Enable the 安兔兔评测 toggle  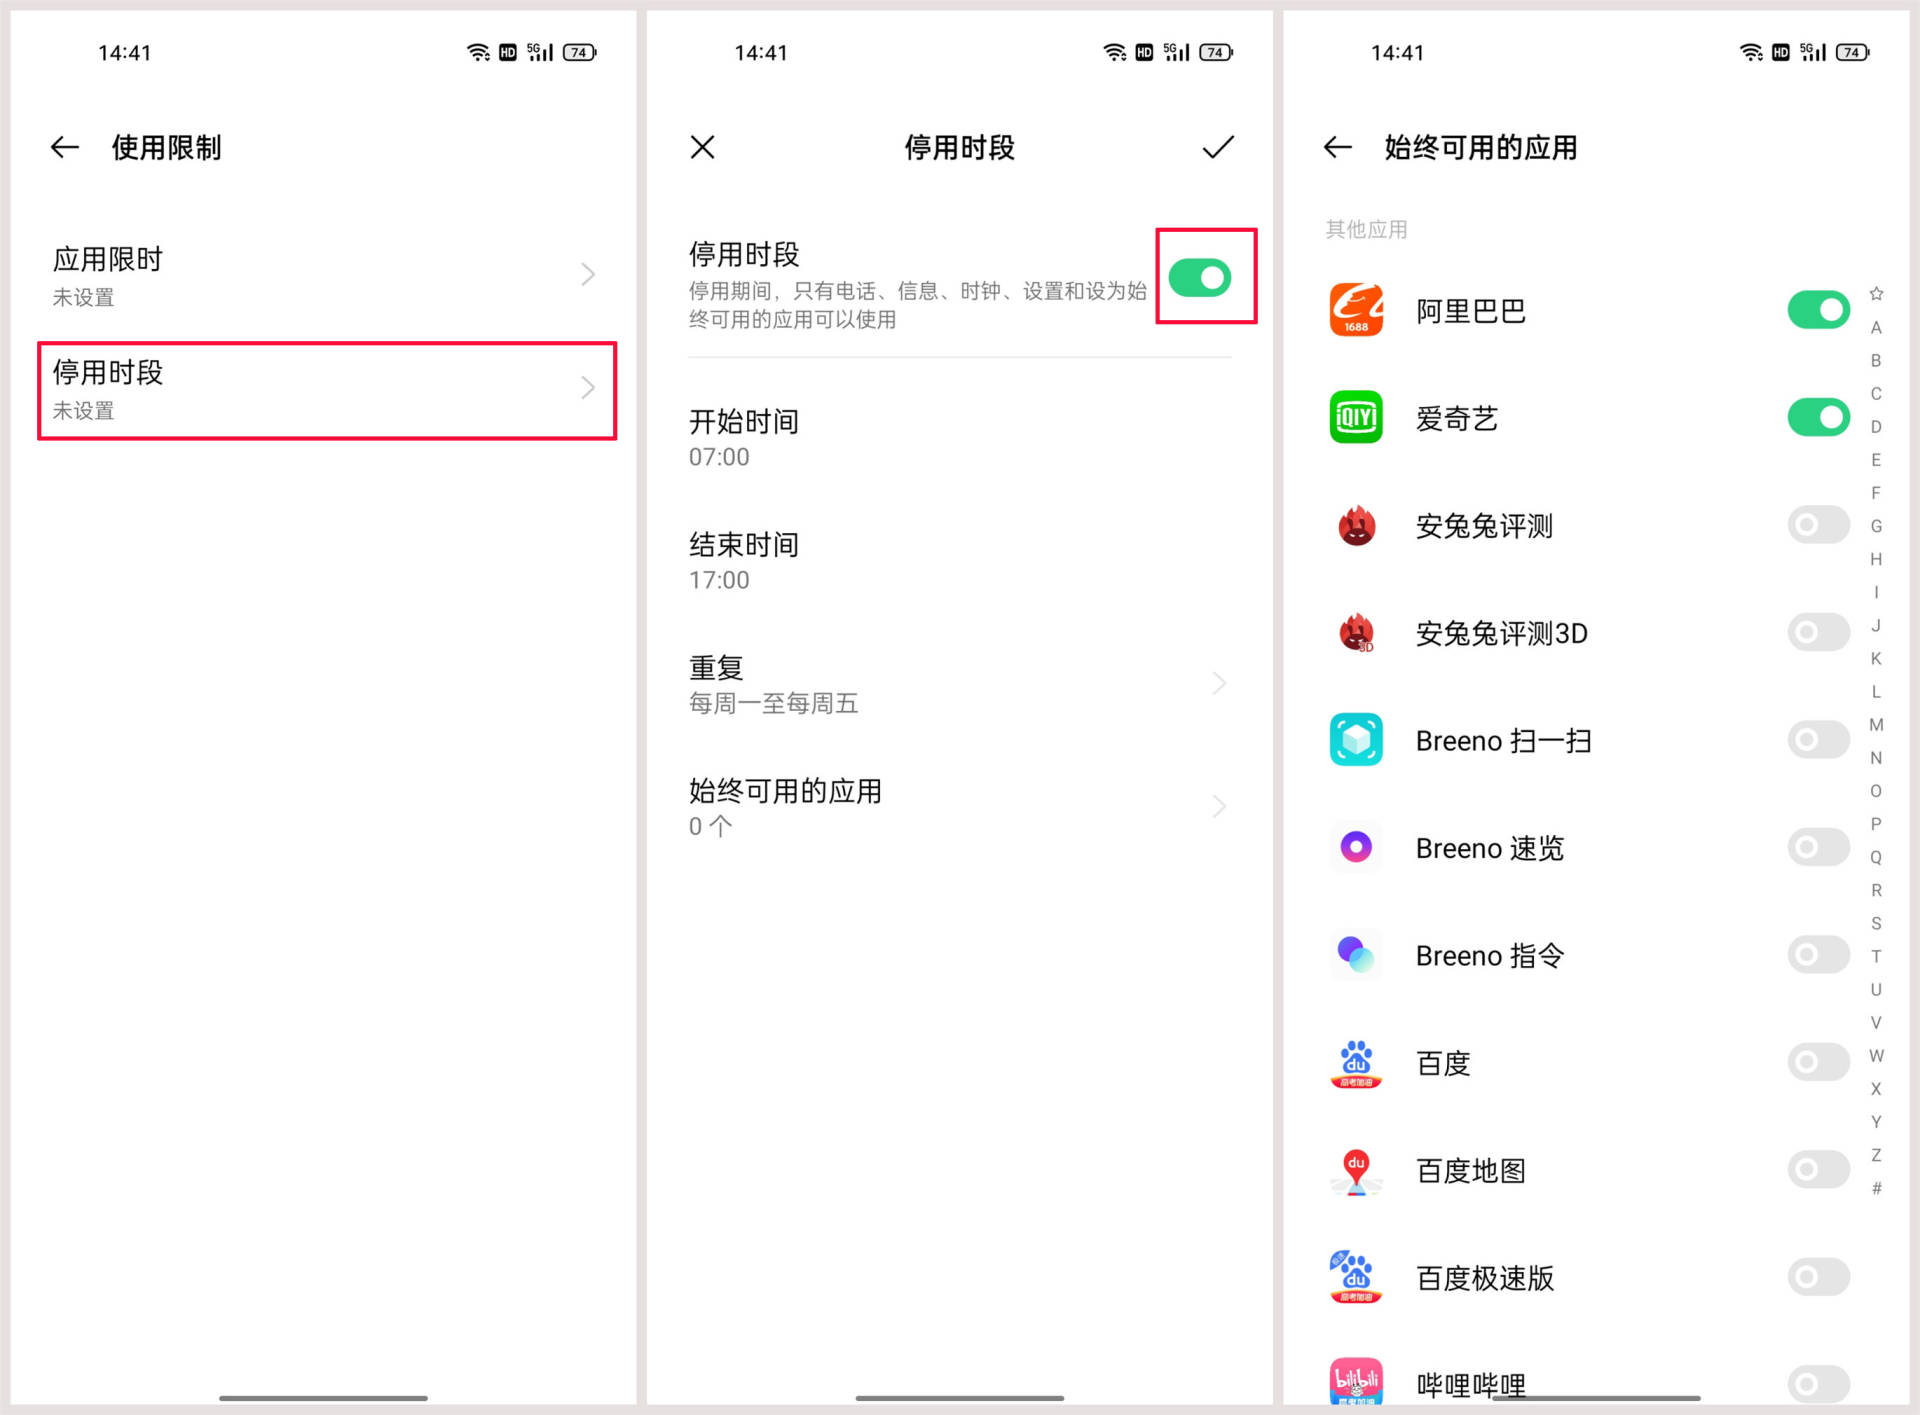click(1818, 524)
